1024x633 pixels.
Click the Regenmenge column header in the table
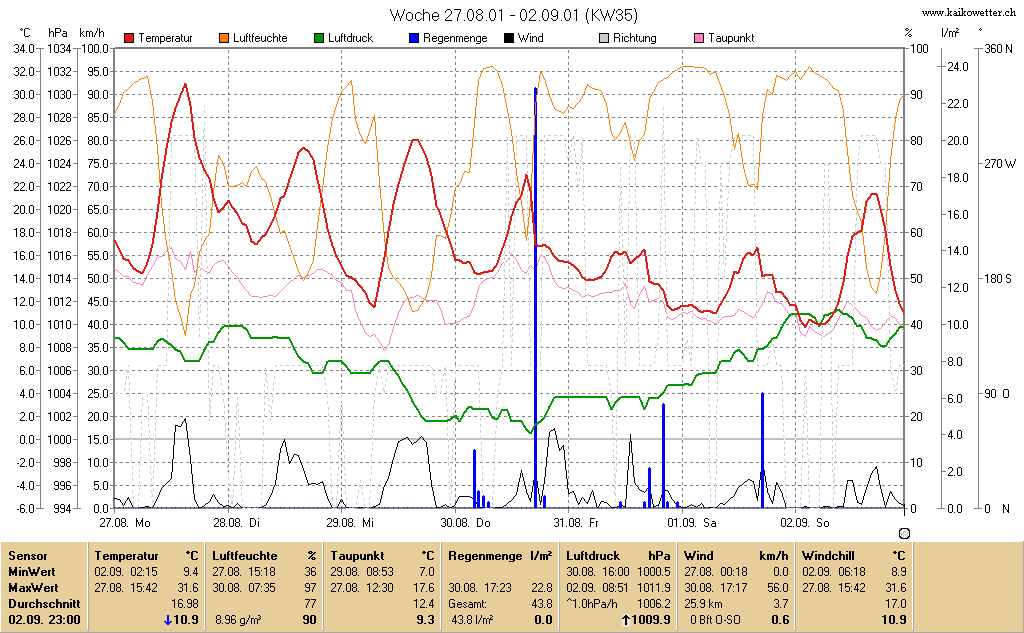pos(485,556)
